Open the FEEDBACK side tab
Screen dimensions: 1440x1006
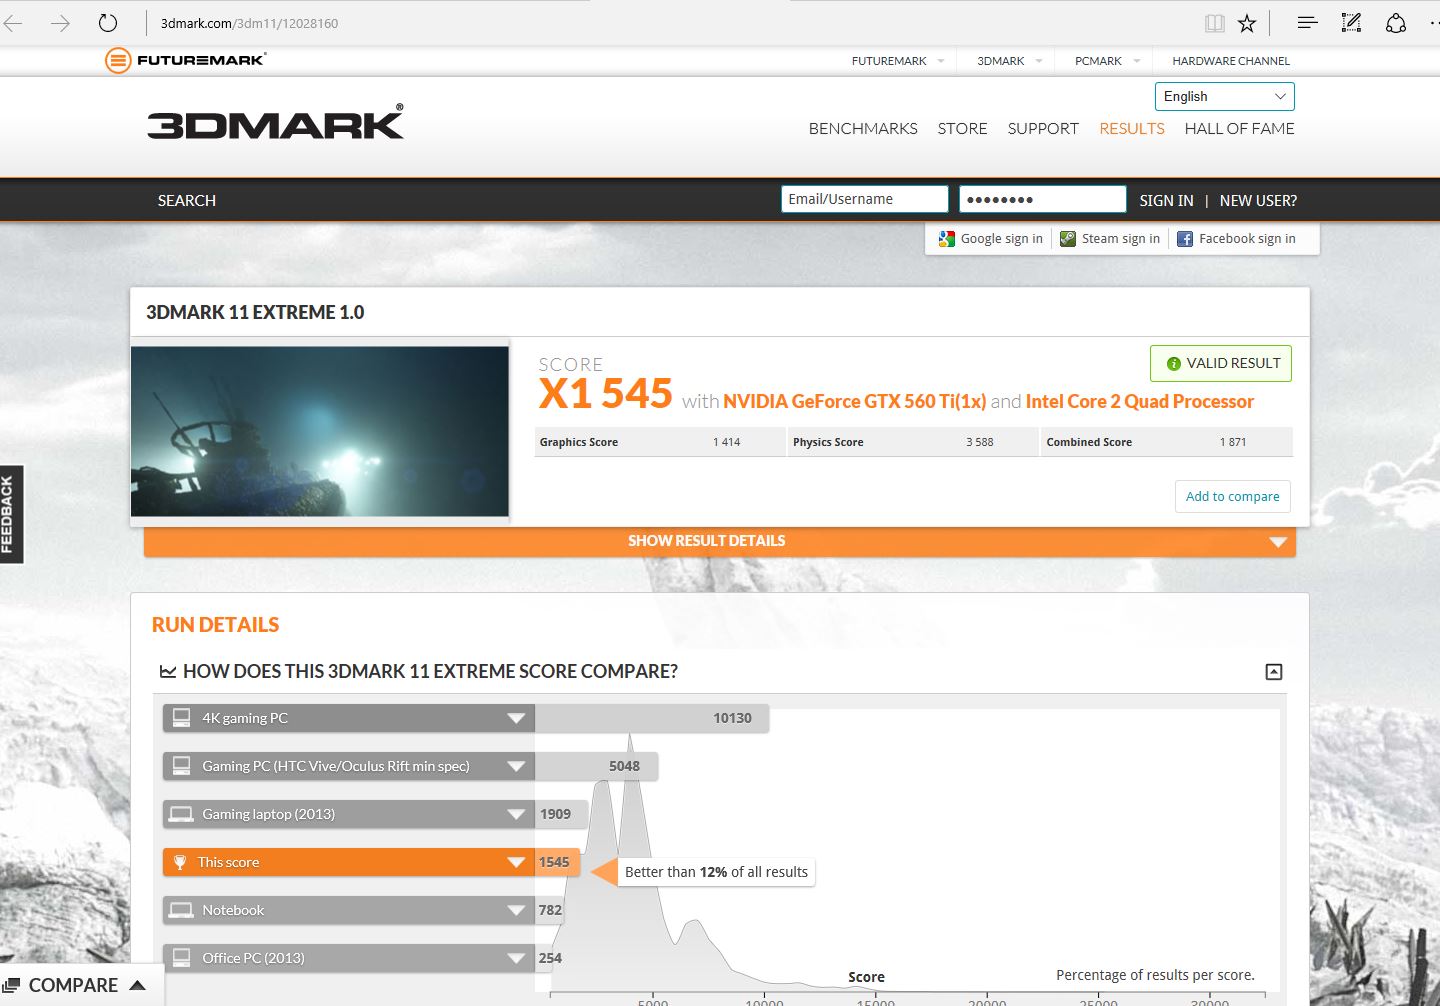click(11, 514)
